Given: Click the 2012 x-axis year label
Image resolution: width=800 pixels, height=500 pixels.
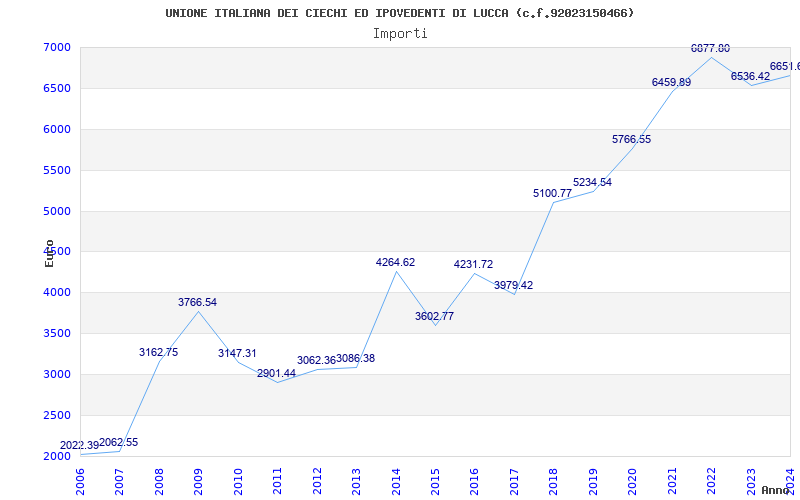Looking at the screenshot, I should (317, 482).
